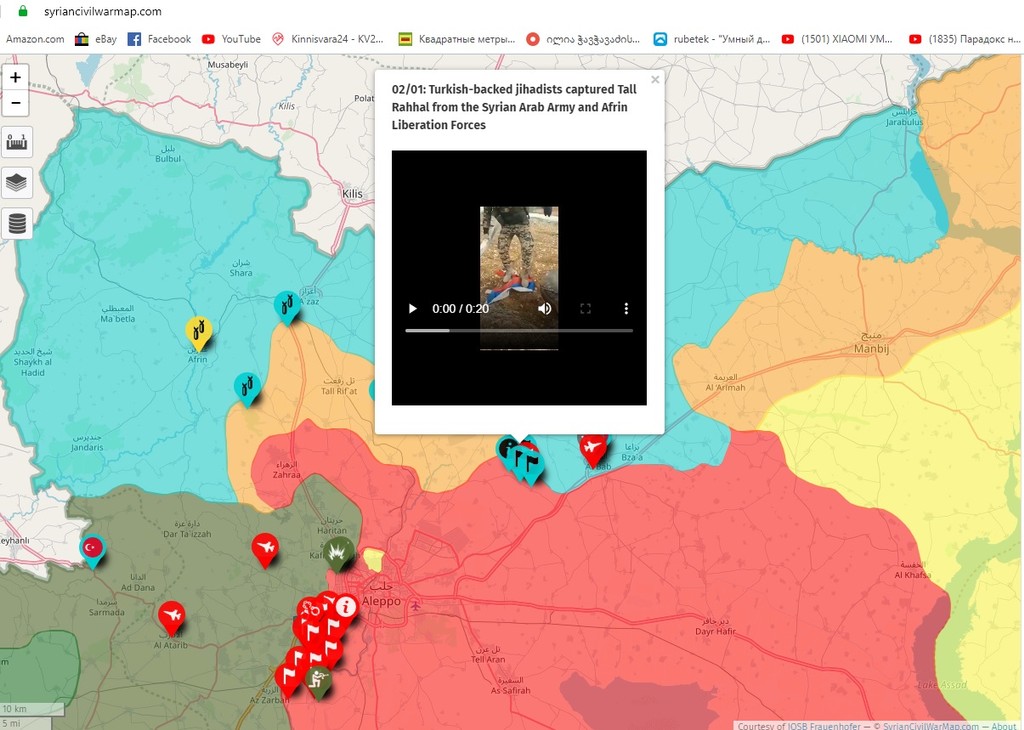Mute the popup video volume
The height and width of the screenshot is (730, 1024).
545,309
